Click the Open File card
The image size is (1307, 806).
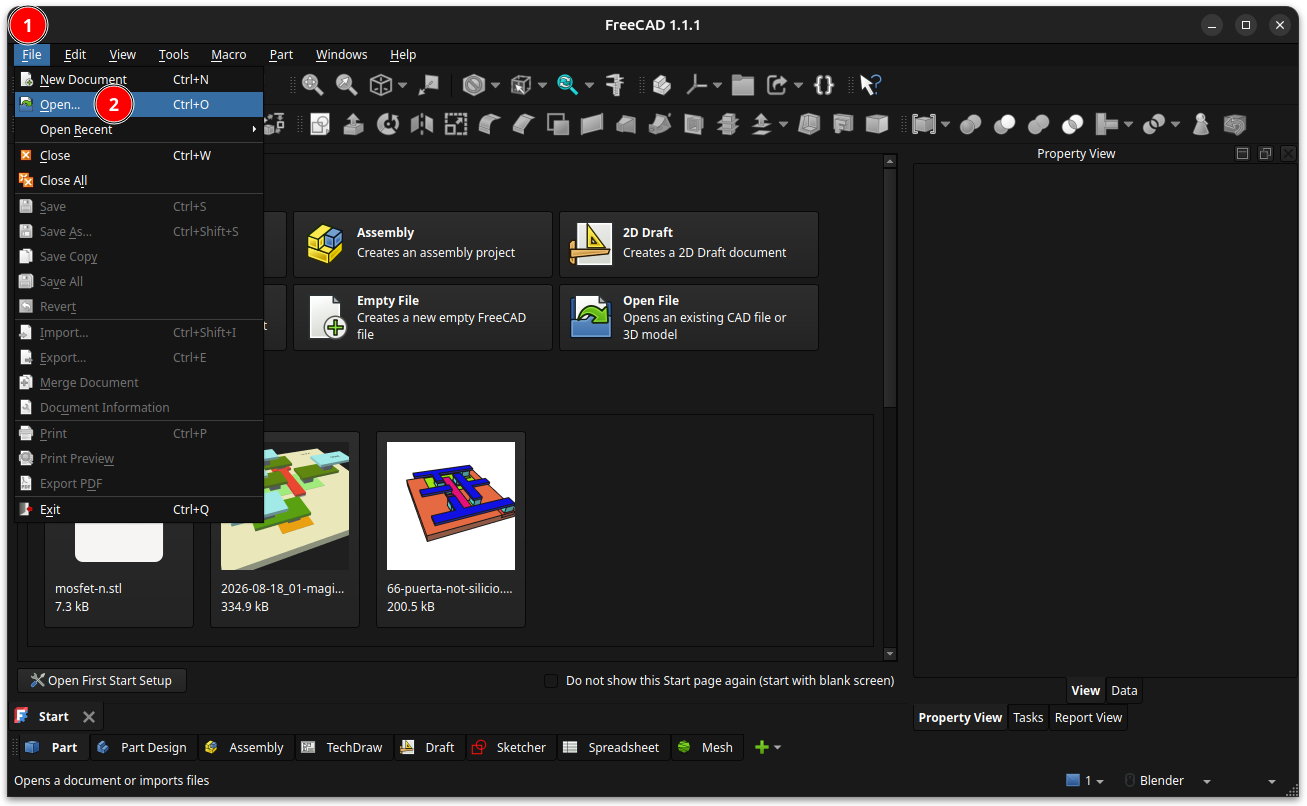pos(689,318)
